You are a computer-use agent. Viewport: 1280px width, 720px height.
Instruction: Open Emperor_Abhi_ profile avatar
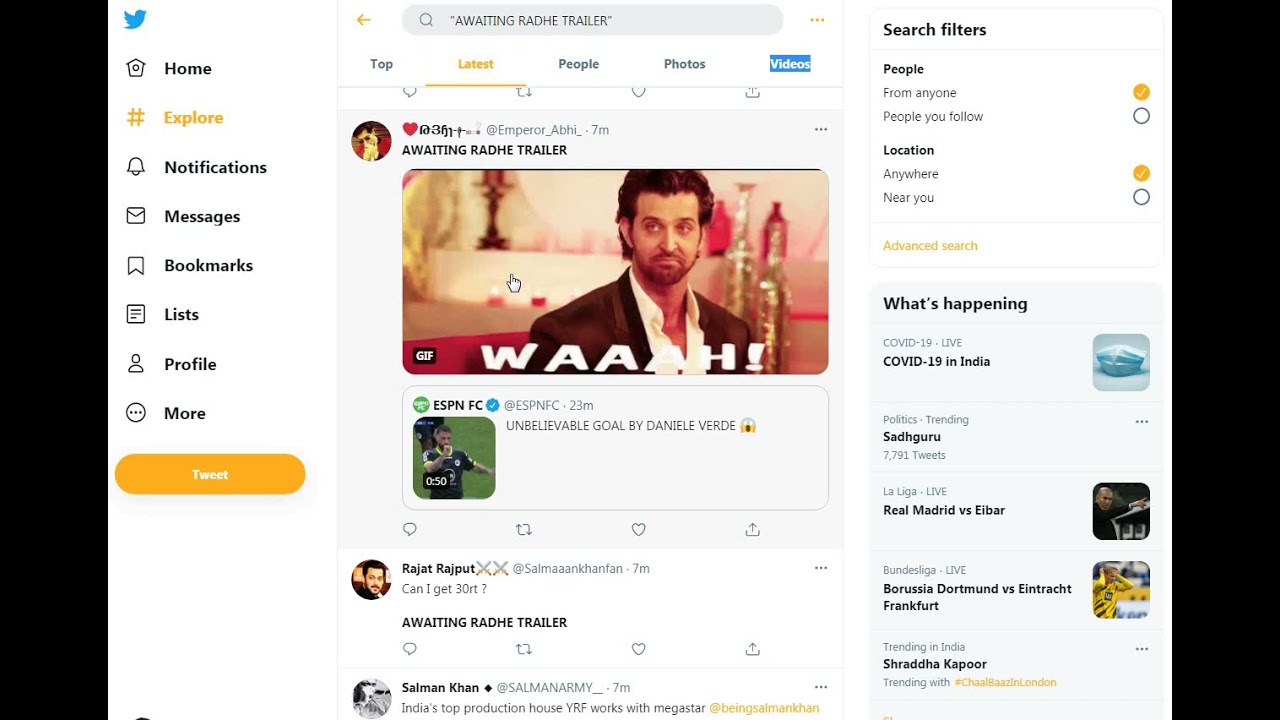click(371, 141)
